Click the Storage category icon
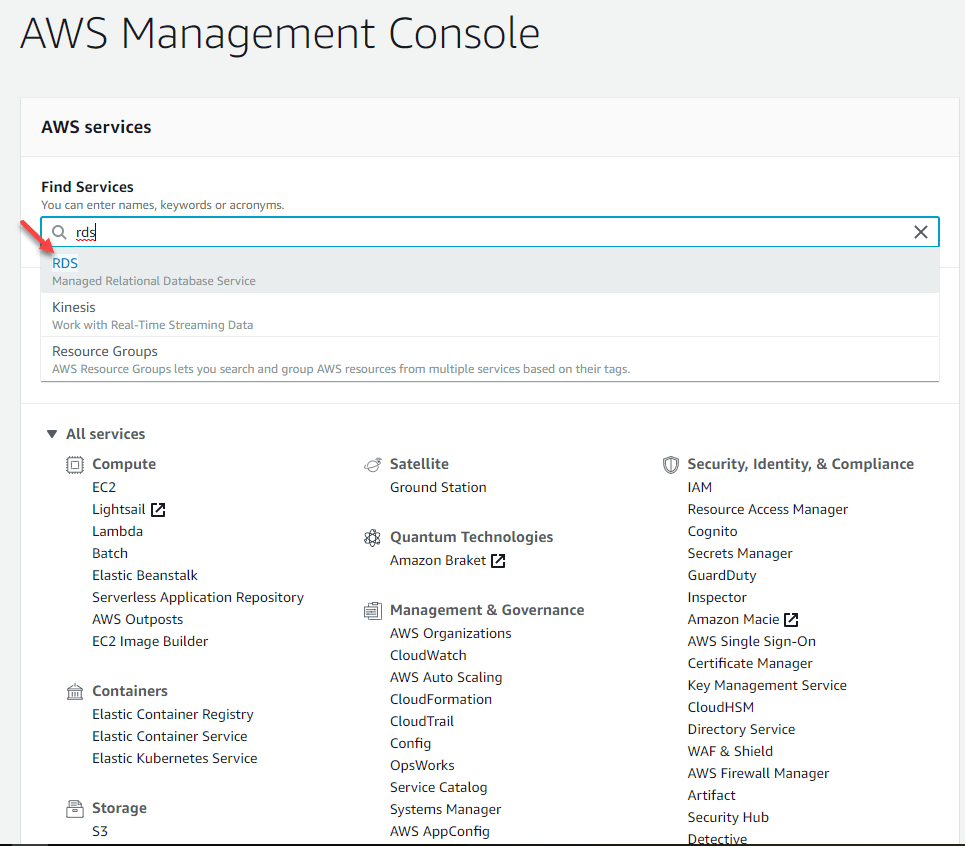The width and height of the screenshot is (965, 846). coord(74,808)
